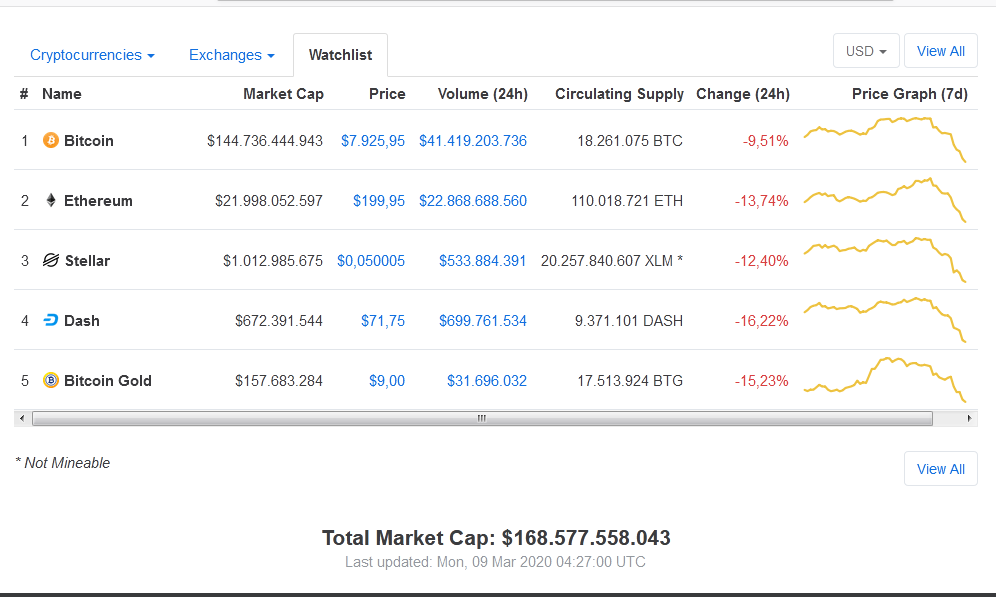Image resolution: width=996 pixels, height=597 pixels.
Task: Click Bitcoin Gold market cap $157.683.284
Action: point(279,381)
